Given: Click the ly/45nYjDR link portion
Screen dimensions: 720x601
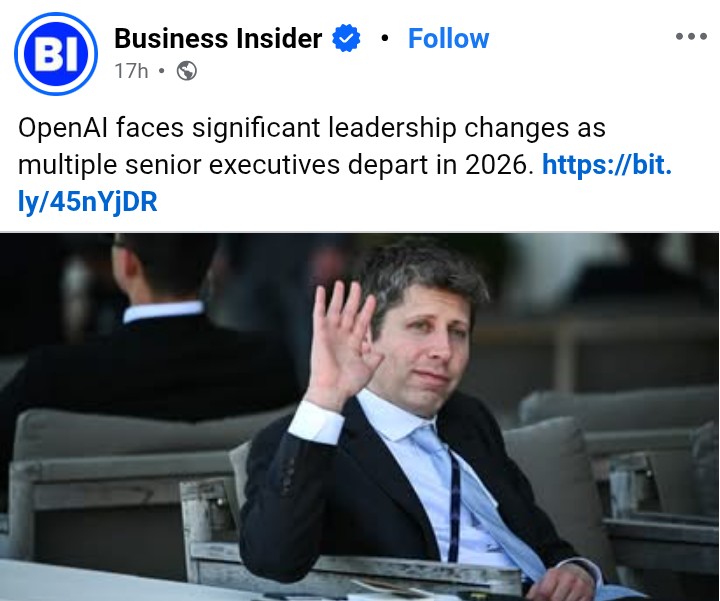Looking at the screenshot, I should click(87, 202).
